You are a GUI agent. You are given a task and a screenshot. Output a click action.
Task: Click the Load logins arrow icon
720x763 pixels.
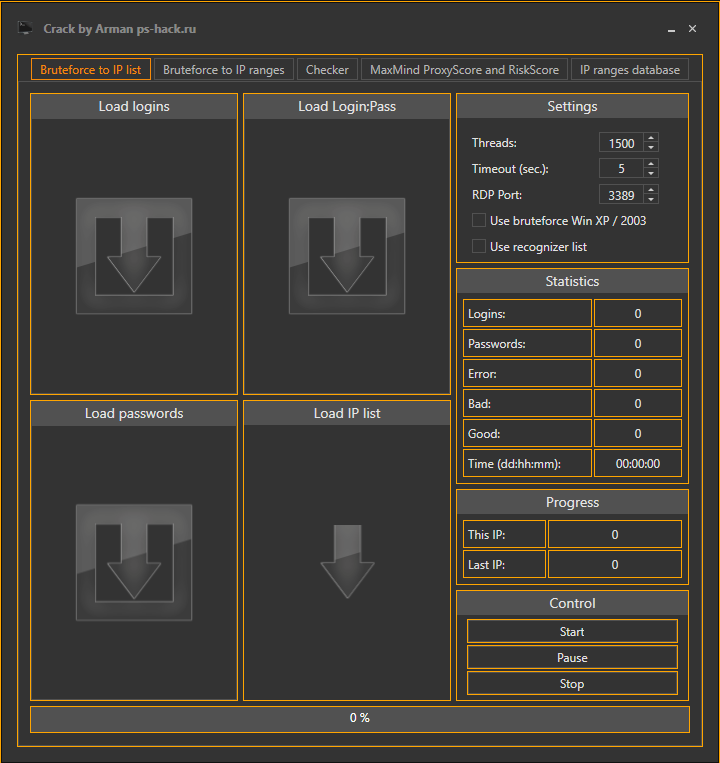tap(134, 256)
